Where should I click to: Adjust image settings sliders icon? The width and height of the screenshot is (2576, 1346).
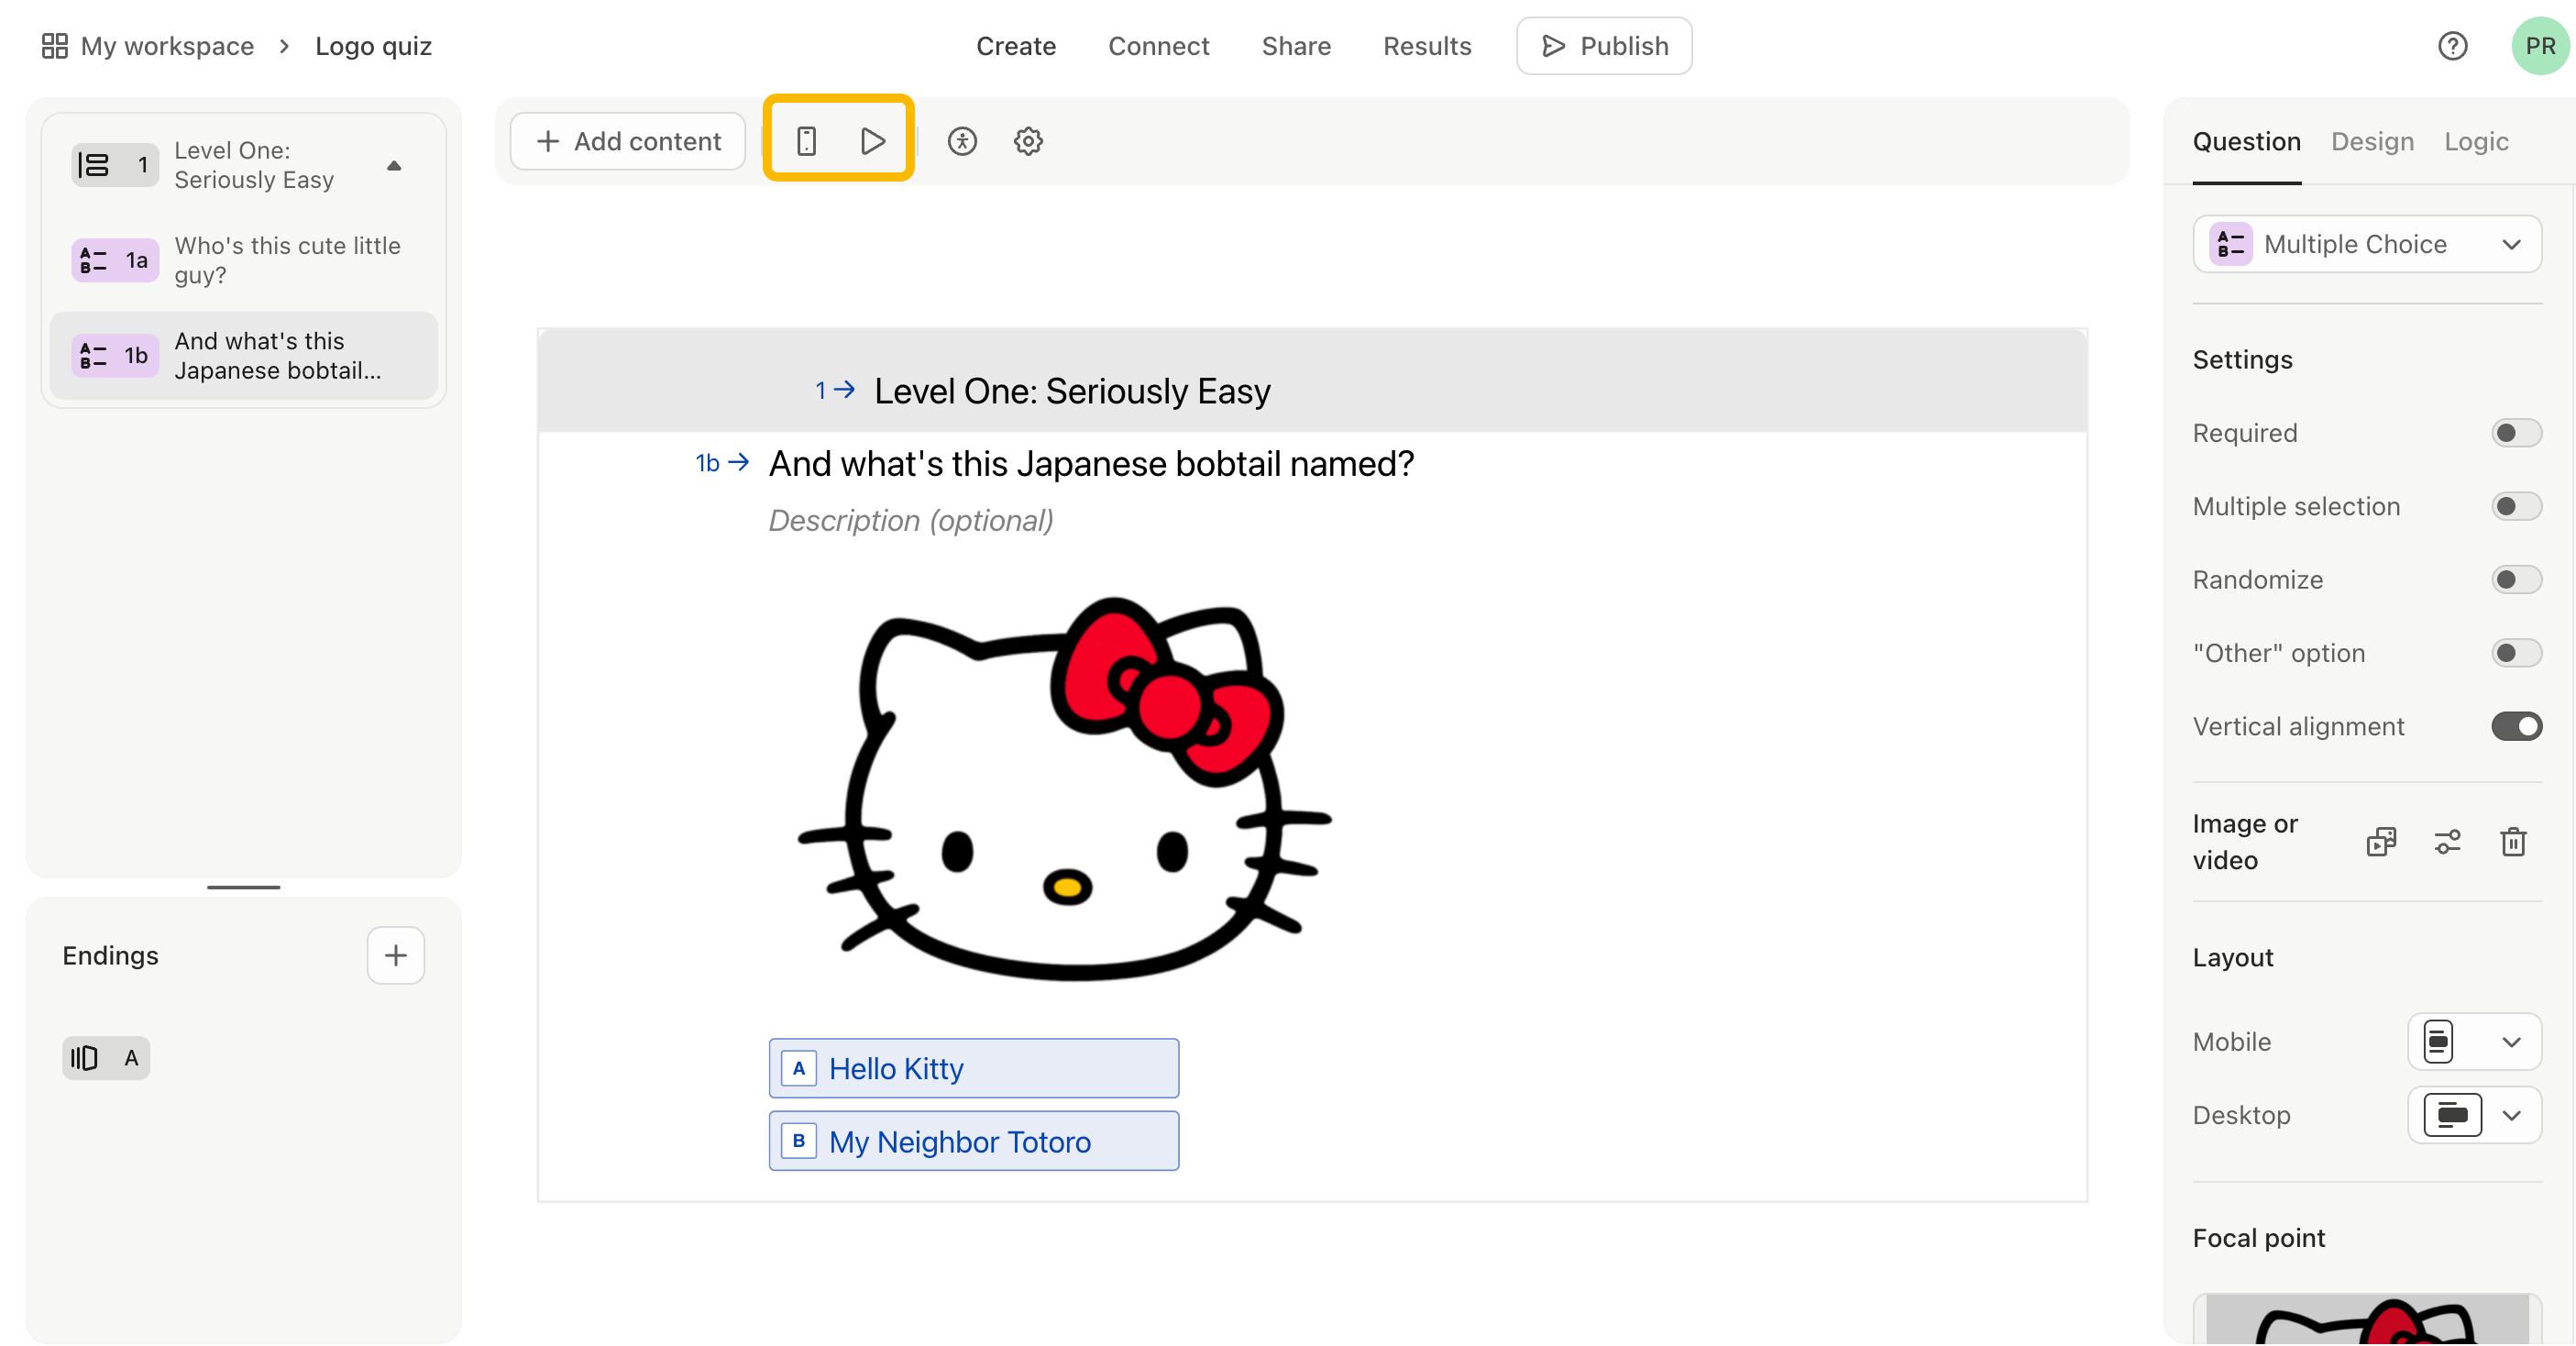point(2447,842)
